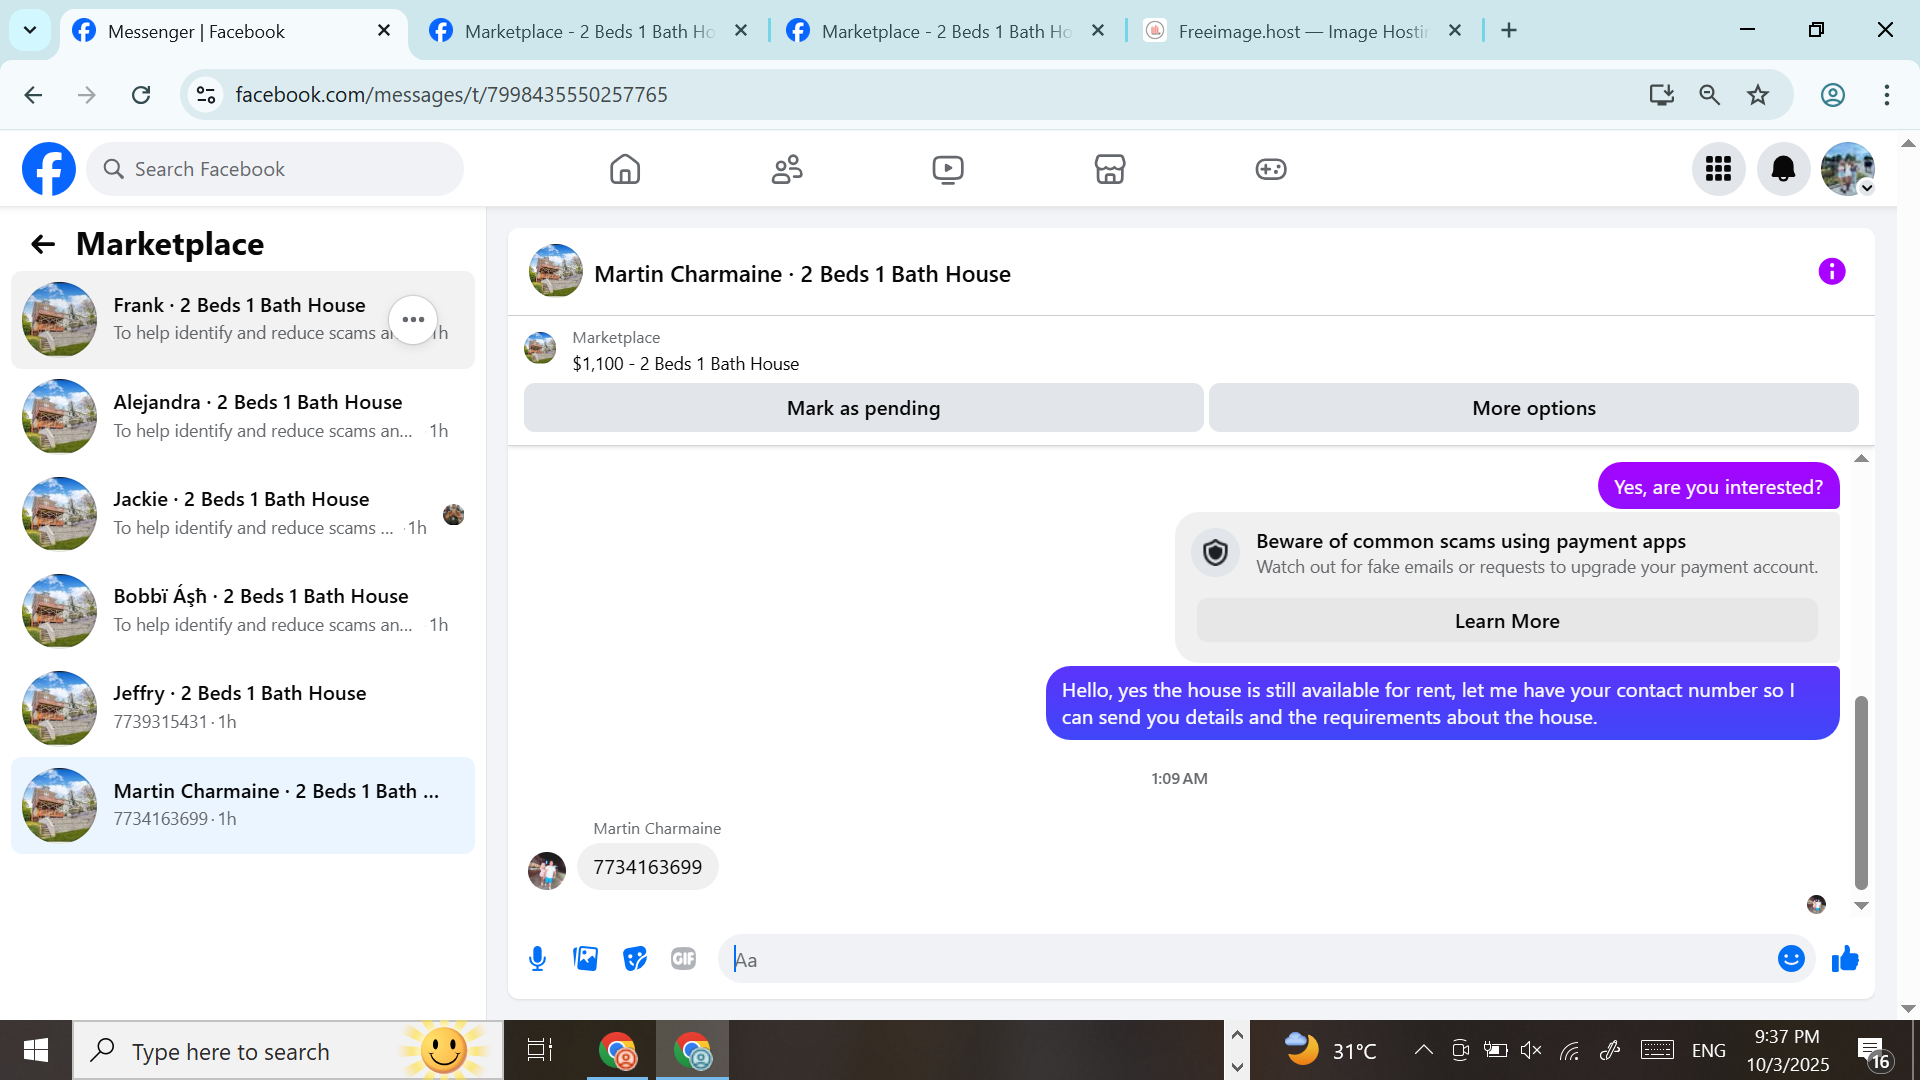1920x1080 pixels.
Task: Open the Bobbï Áşħ conversation
Action: click(x=243, y=611)
